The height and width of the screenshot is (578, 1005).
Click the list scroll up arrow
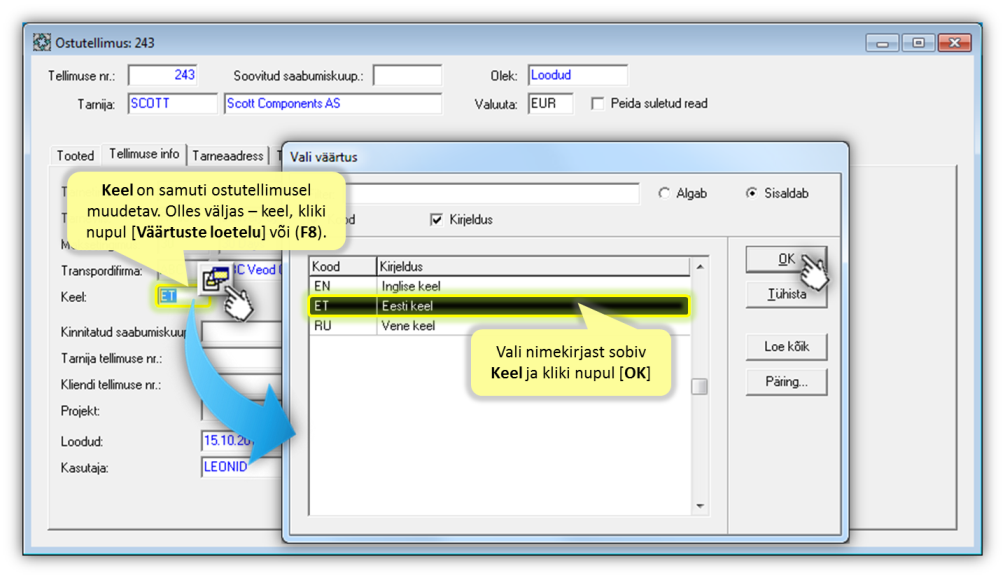[700, 267]
